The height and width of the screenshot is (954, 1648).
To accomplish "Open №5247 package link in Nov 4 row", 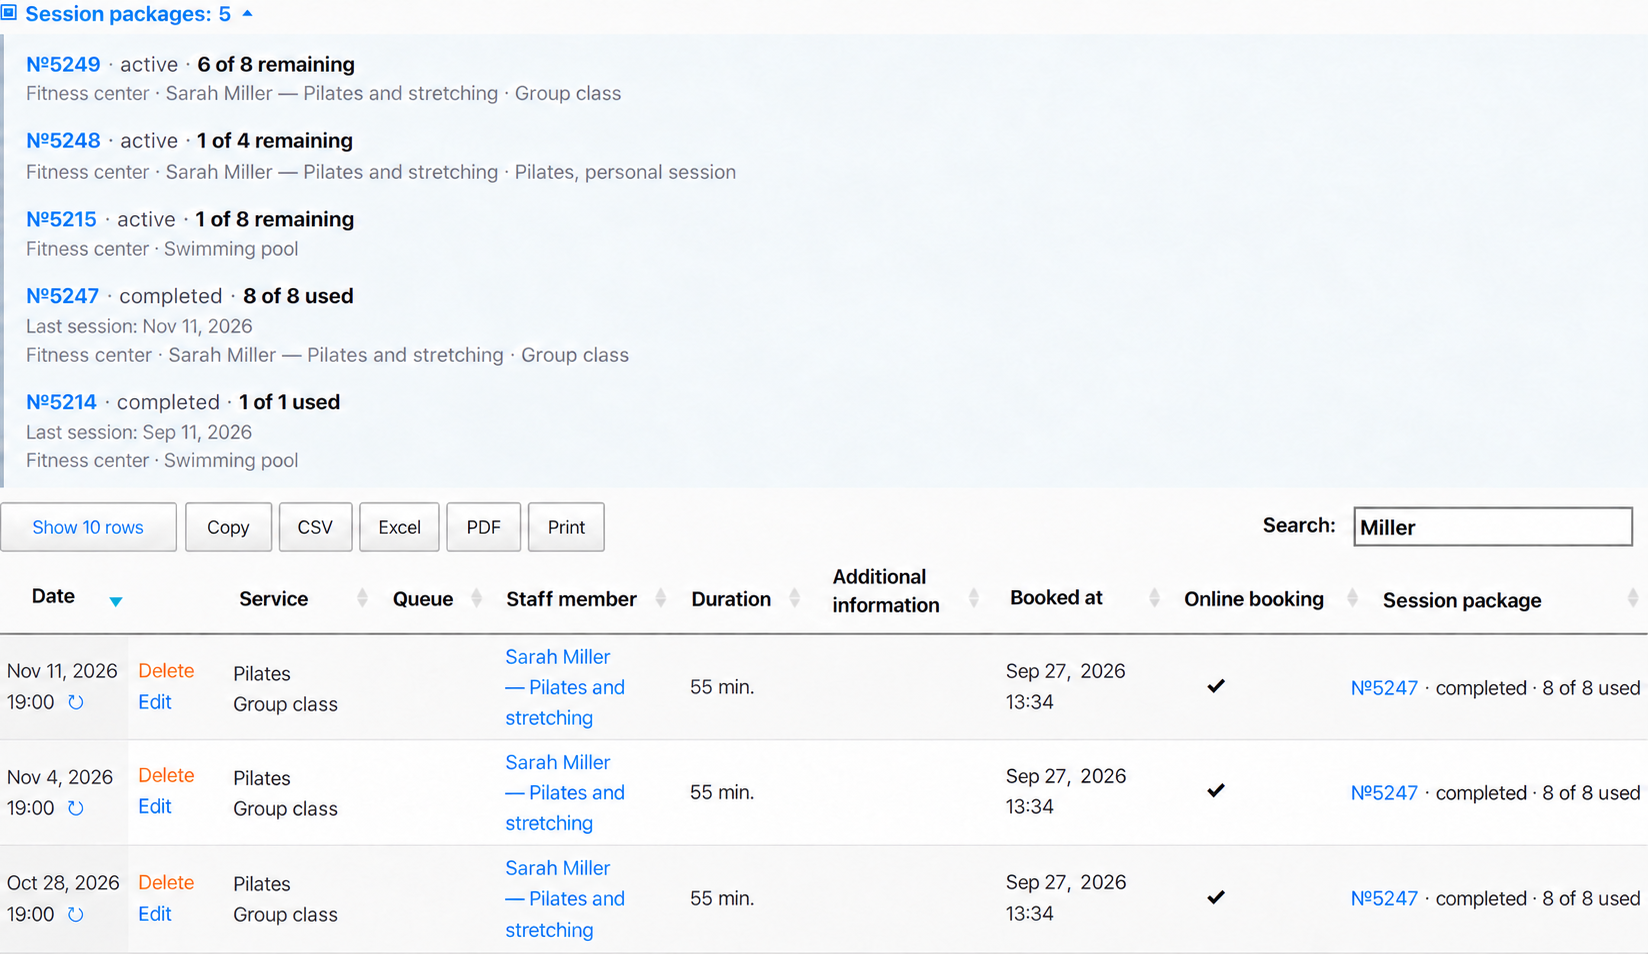I will [1384, 793].
